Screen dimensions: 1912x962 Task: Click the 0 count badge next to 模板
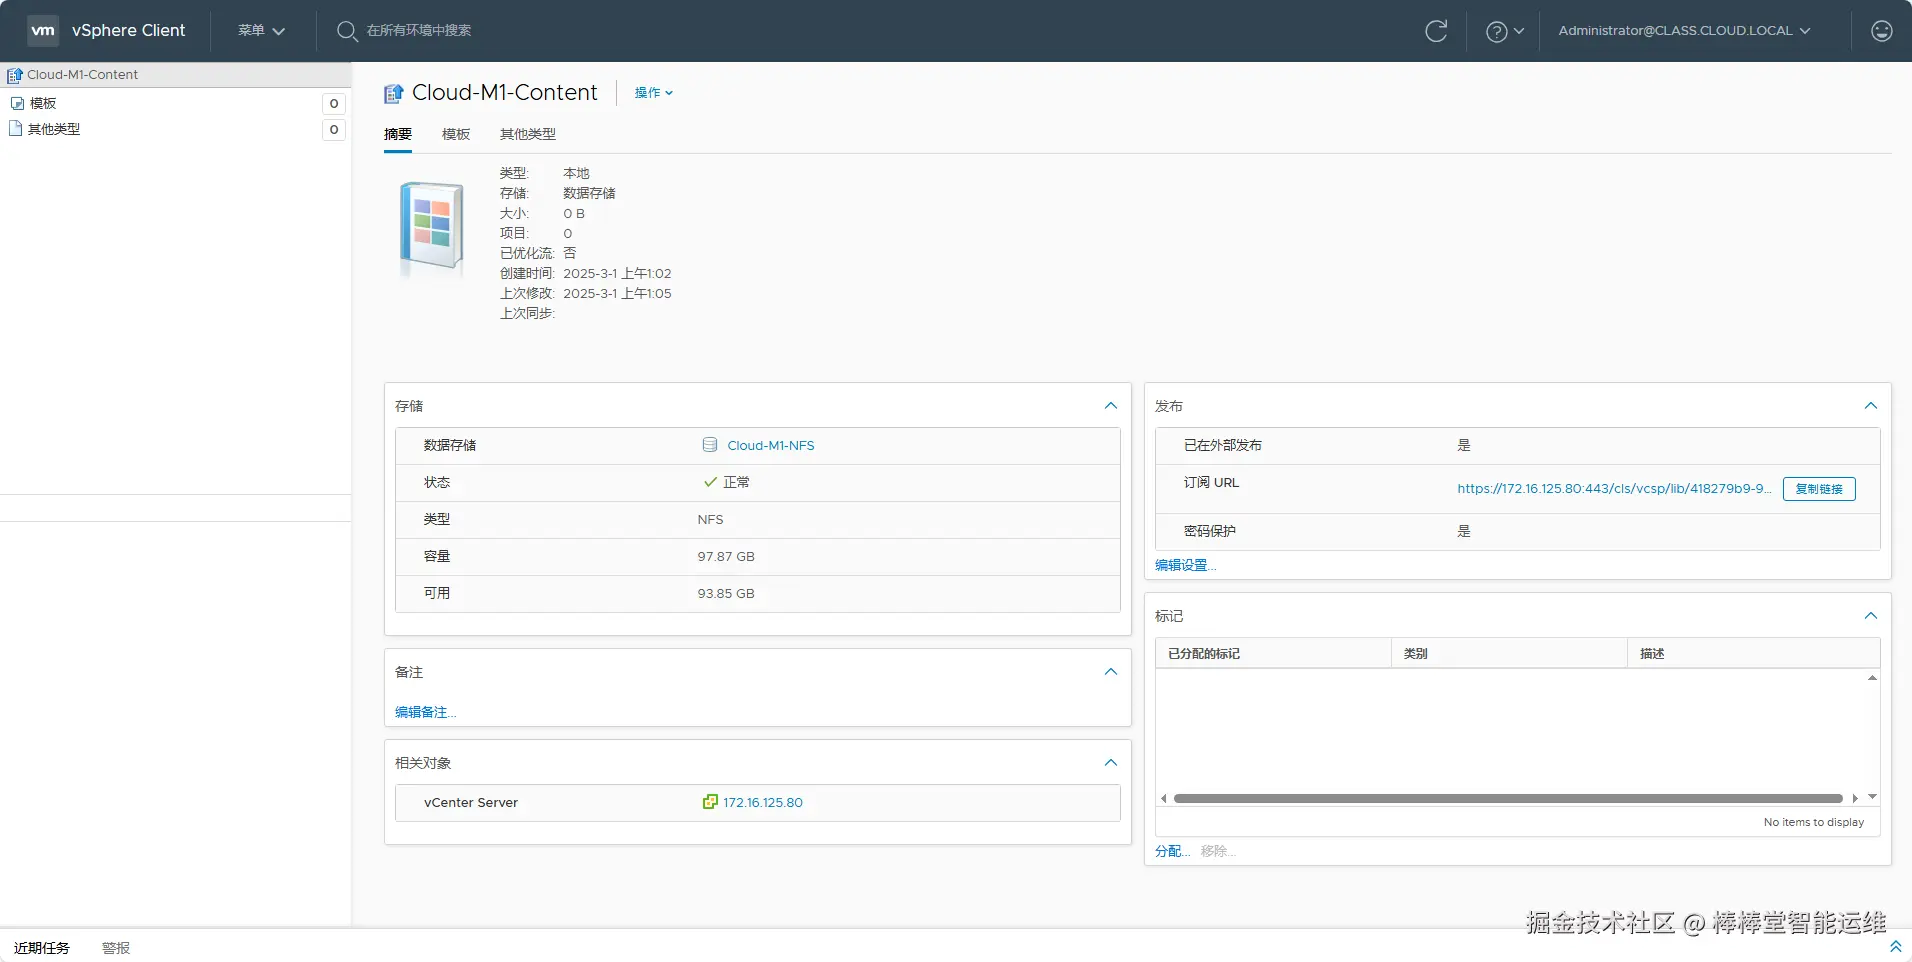pyautogui.click(x=334, y=103)
